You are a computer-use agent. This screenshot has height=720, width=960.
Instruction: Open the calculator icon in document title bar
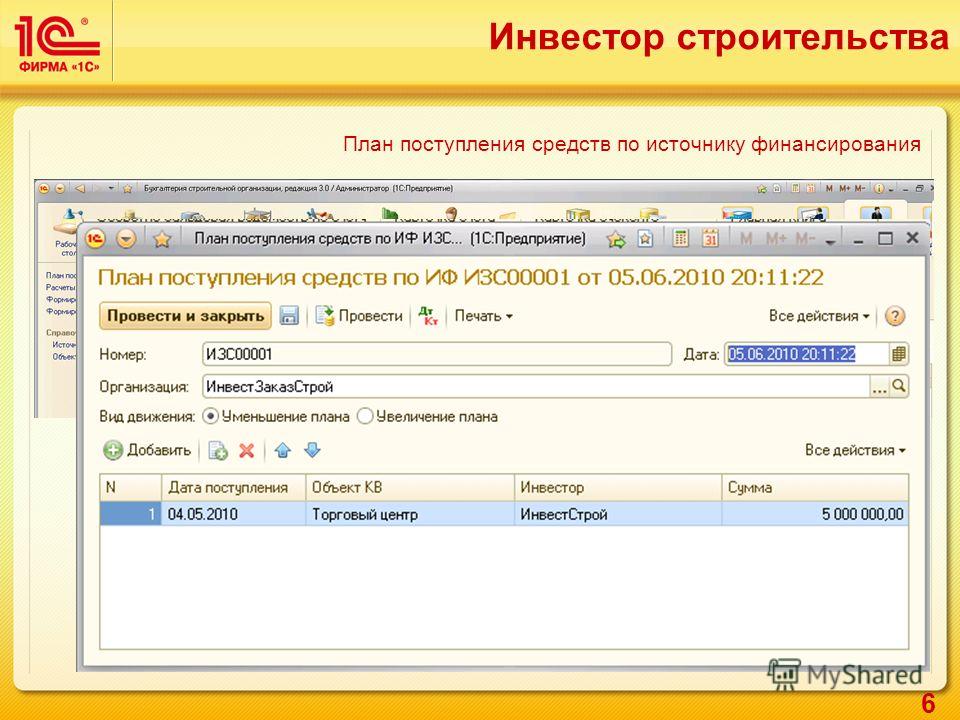pos(680,238)
